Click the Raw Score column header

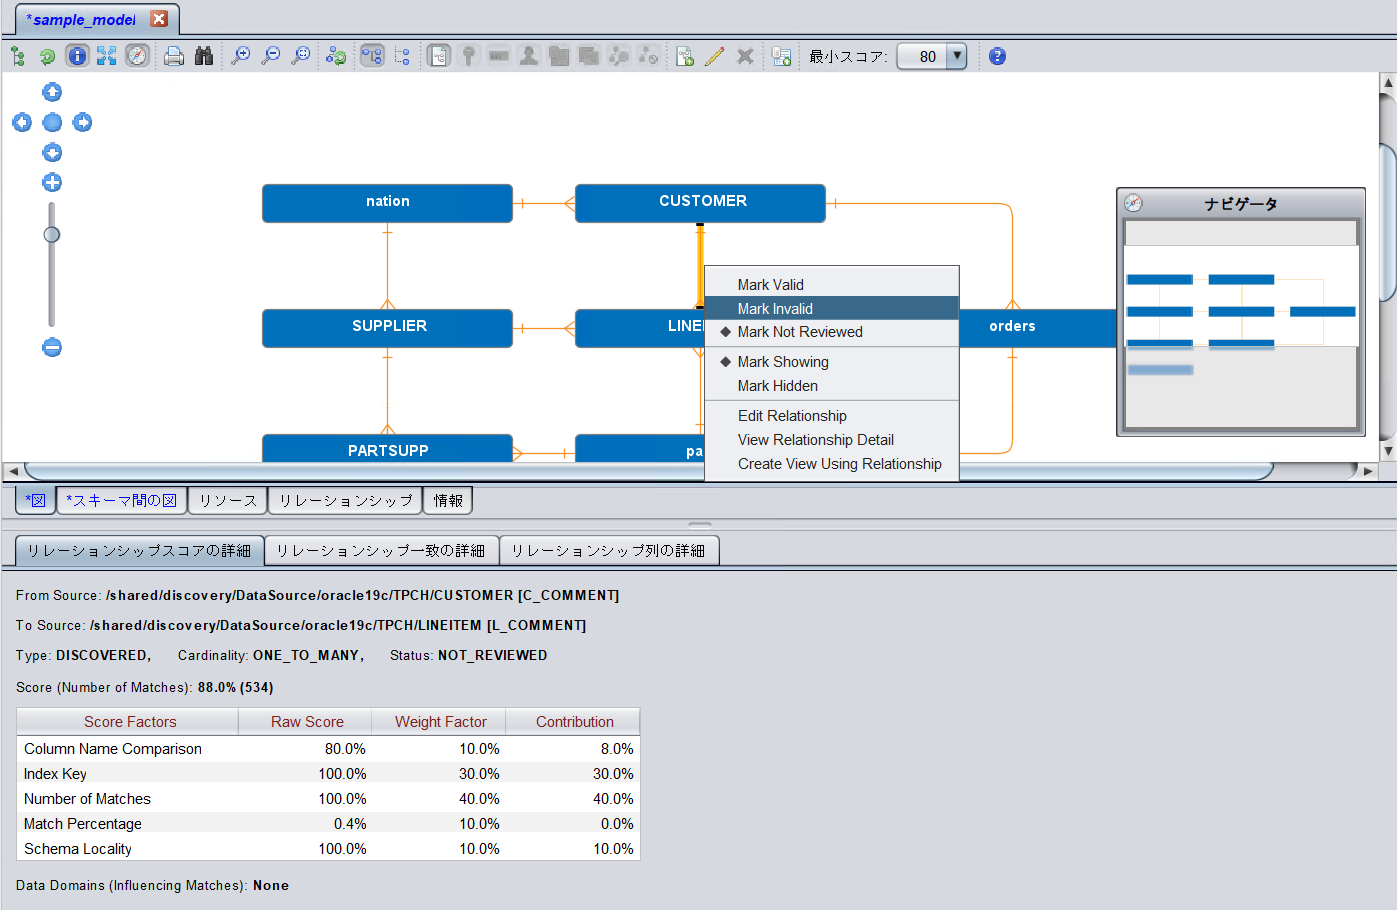pos(306,722)
